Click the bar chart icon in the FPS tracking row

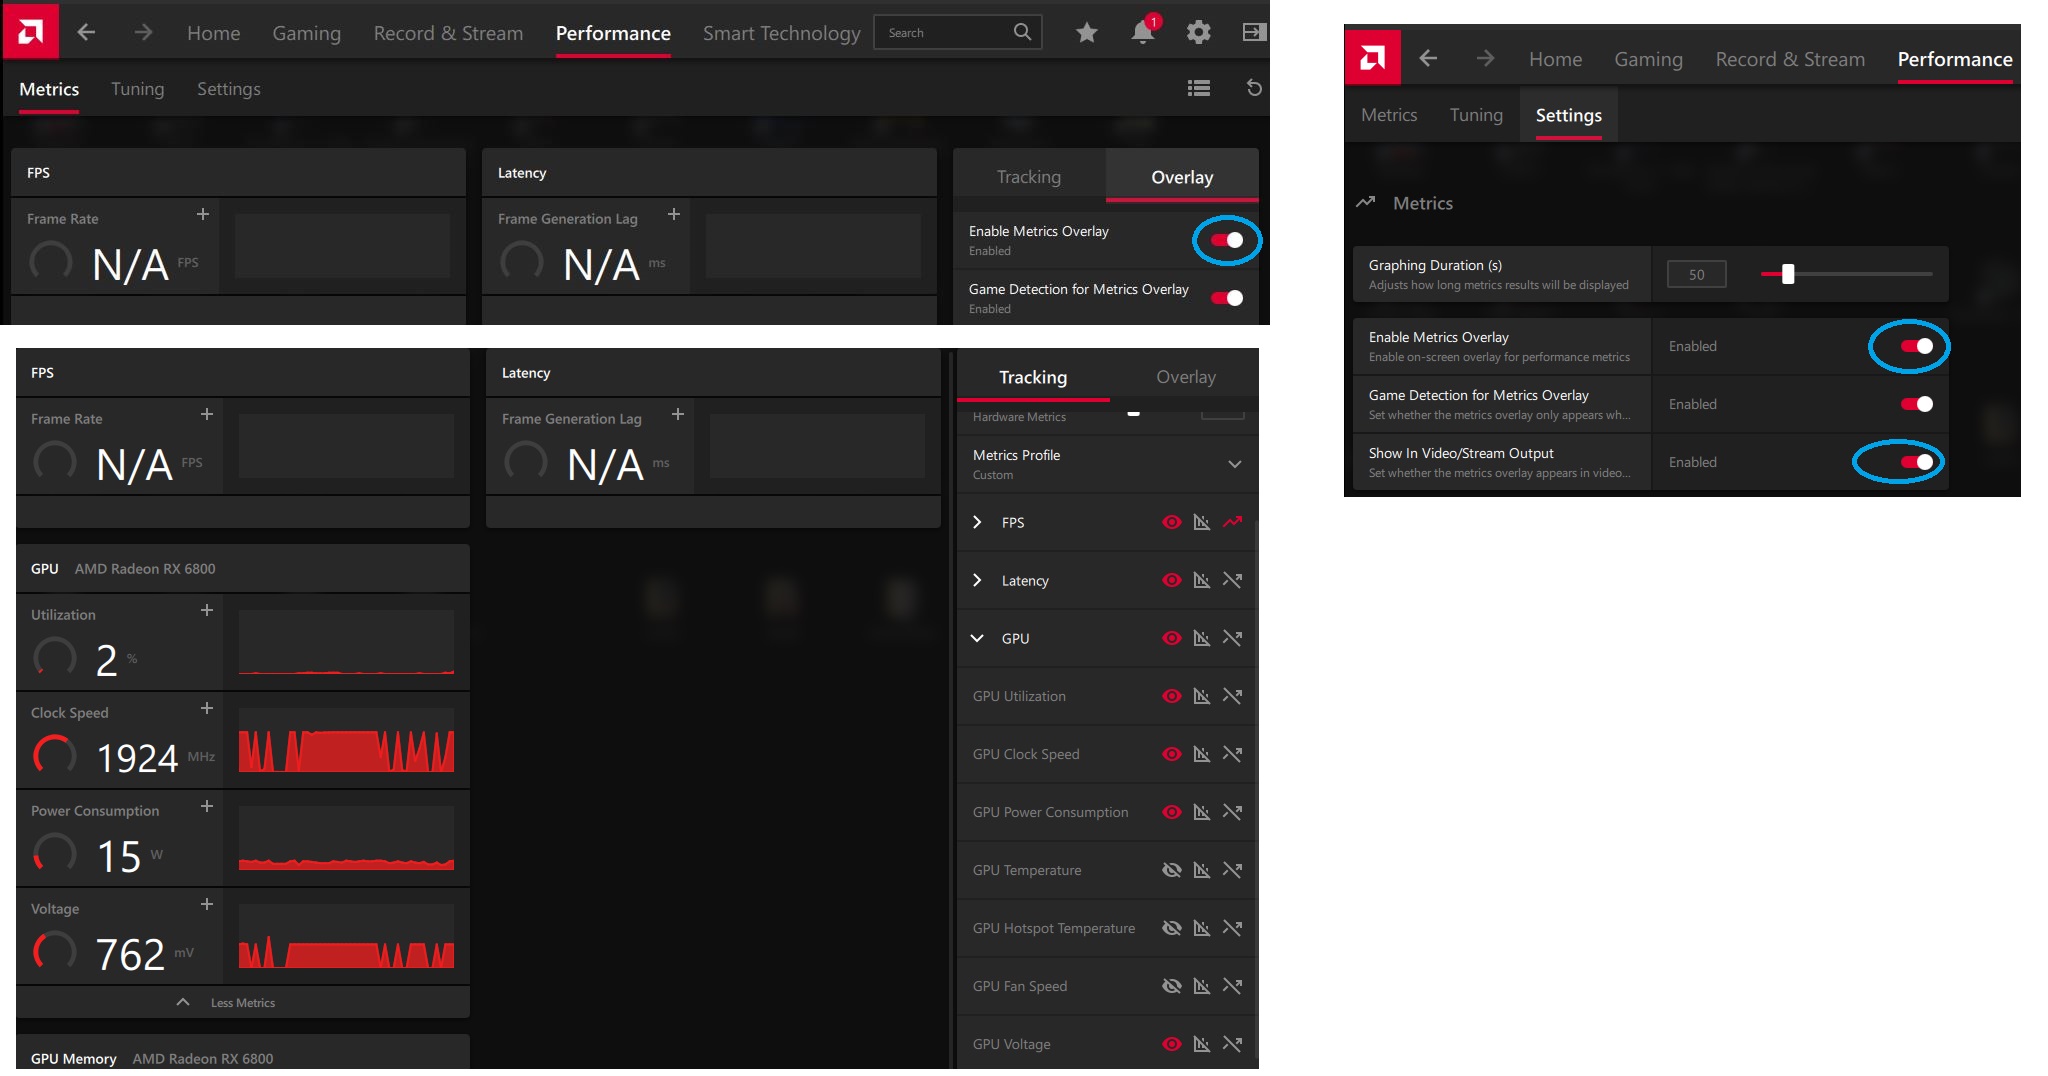[x=1202, y=522]
